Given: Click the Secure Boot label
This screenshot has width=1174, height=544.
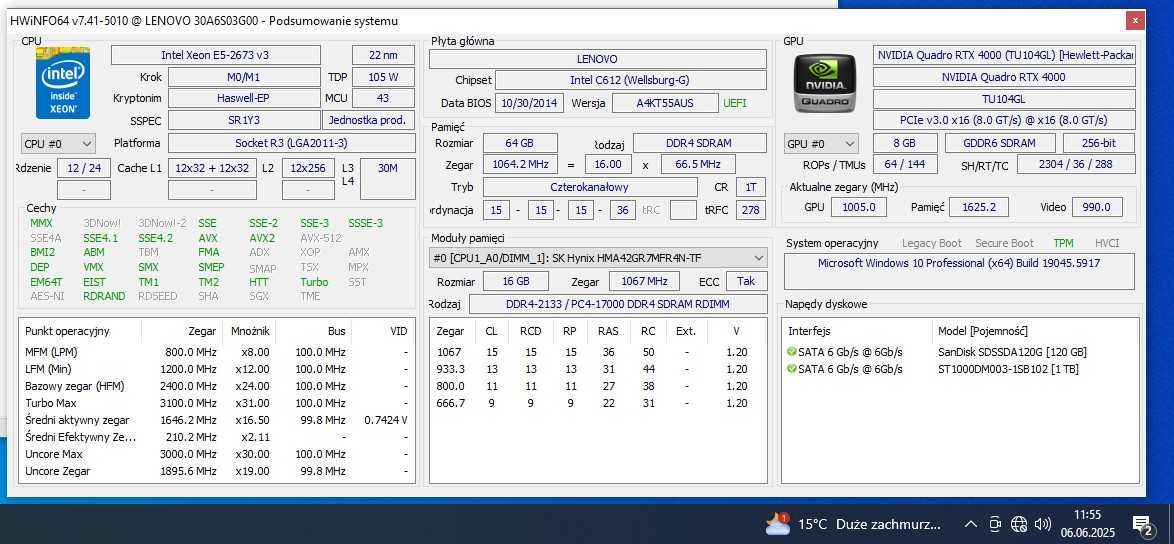Looking at the screenshot, I should click(x=1004, y=243).
